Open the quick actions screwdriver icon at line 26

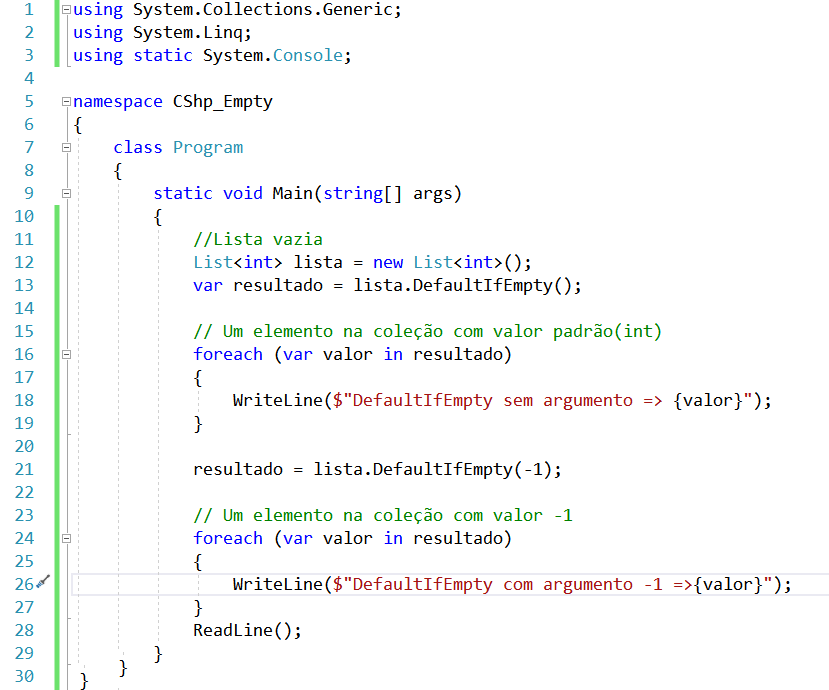pos(43,582)
